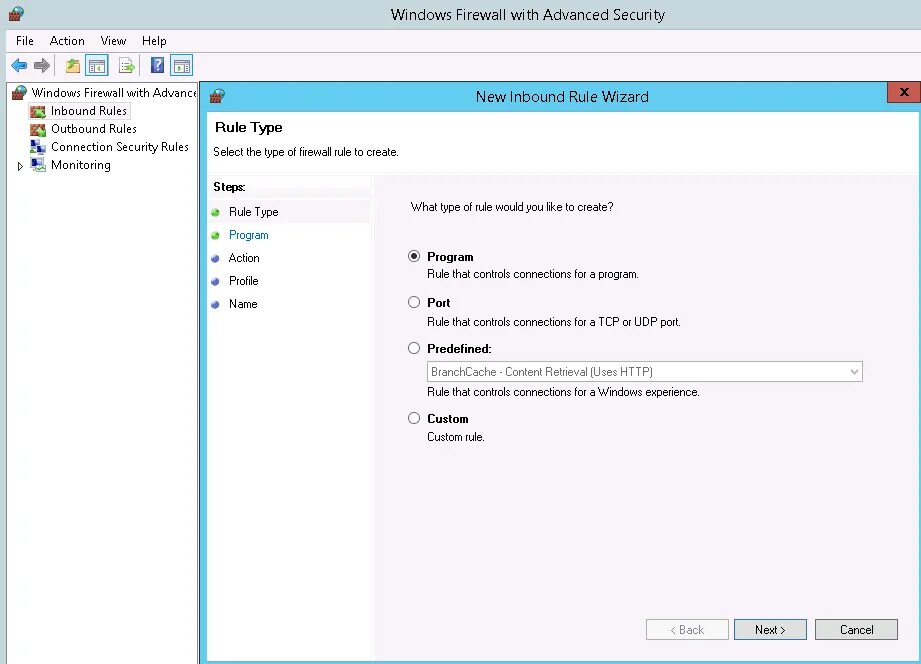Click the Next button

[770, 629]
